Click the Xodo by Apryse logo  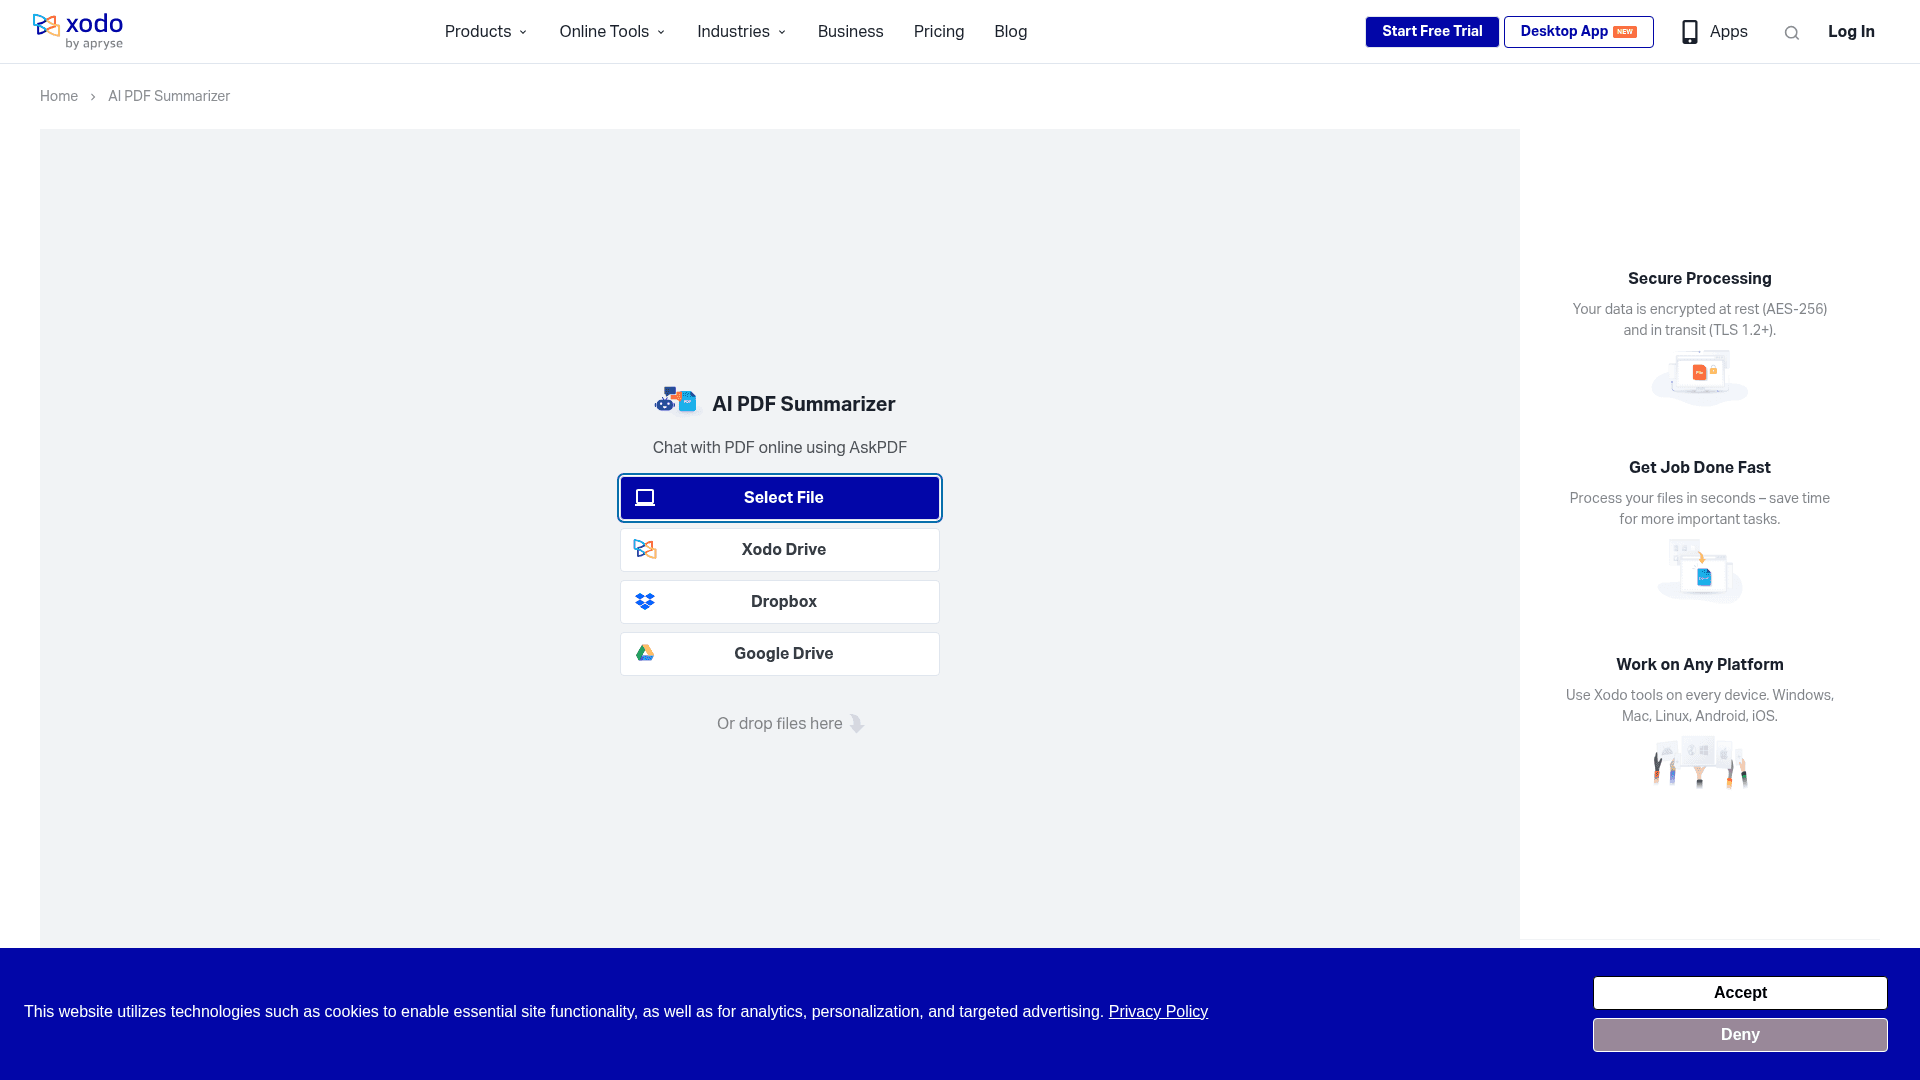[78, 31]
